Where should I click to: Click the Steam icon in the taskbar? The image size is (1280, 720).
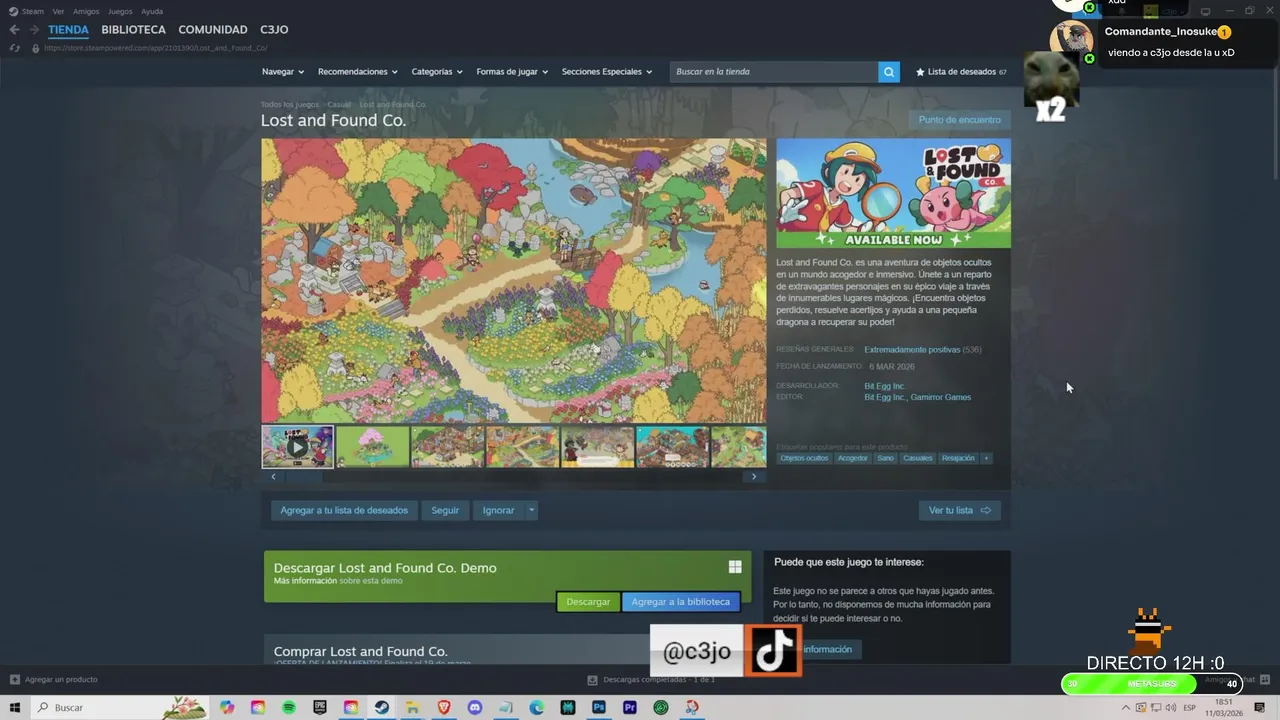pos(382,707)
